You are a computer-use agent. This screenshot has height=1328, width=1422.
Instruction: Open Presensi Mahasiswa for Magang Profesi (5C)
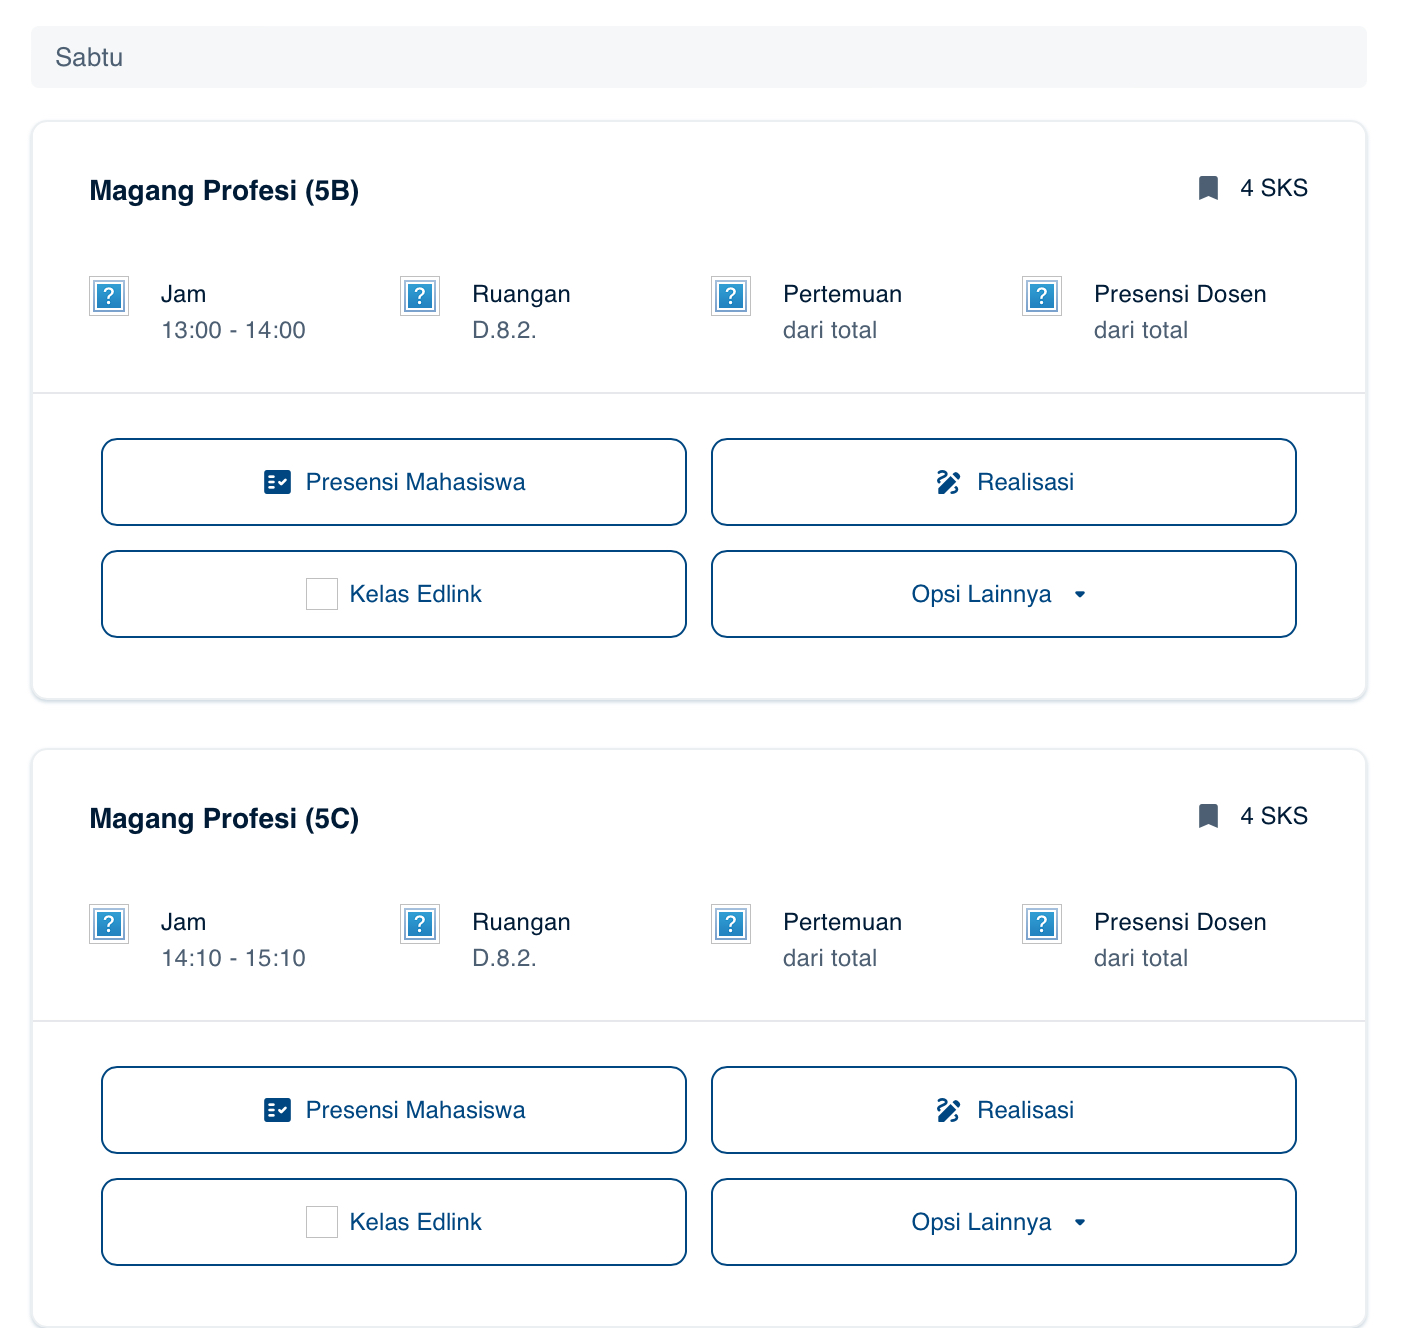(394, 1110)
